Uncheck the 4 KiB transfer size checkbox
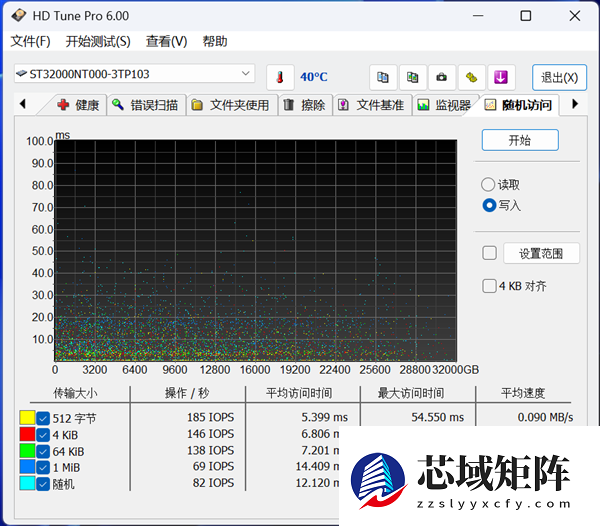 tap(43, 435)
